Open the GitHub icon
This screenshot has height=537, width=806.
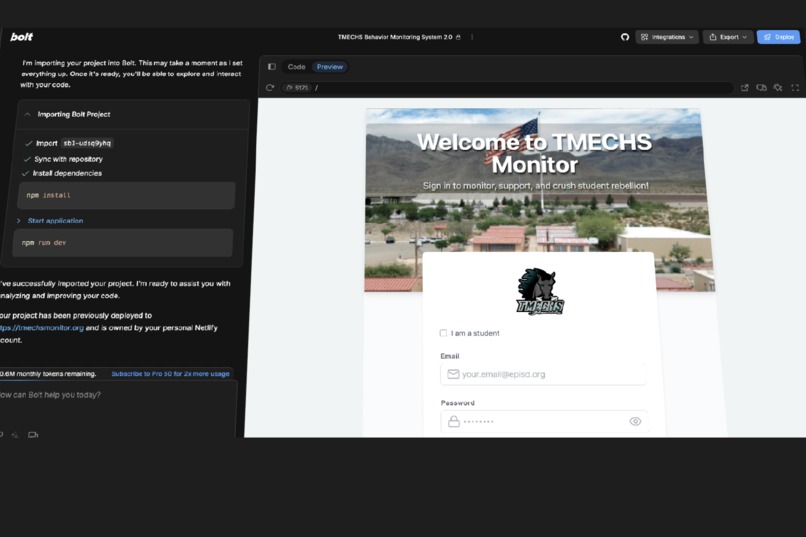pos(625,37)
